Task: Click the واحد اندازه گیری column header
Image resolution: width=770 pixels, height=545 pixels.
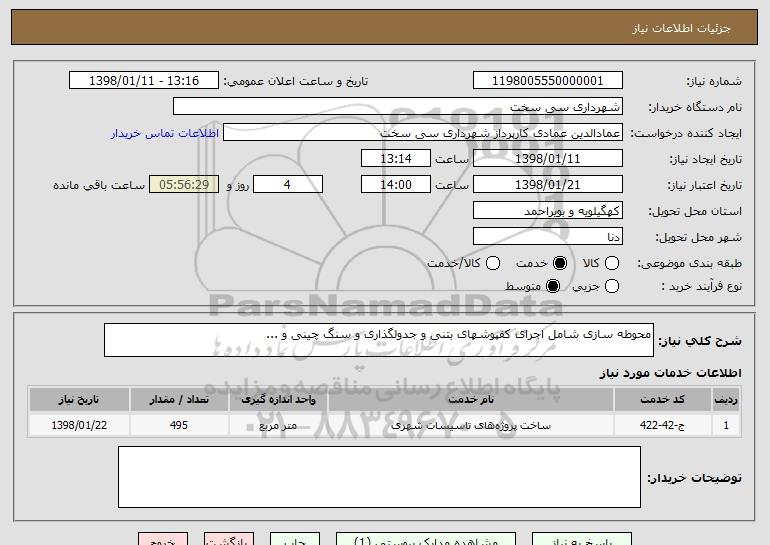Action: (x=278, y=400)
